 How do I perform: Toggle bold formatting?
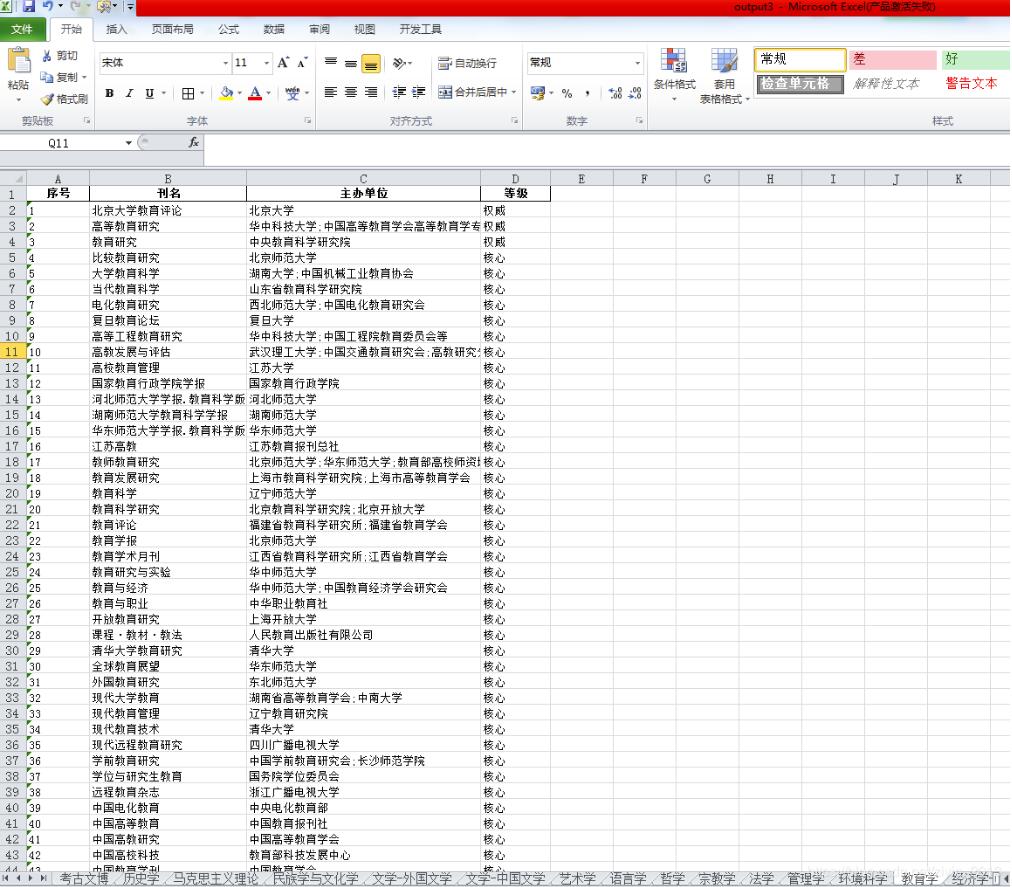pos(108,92)
